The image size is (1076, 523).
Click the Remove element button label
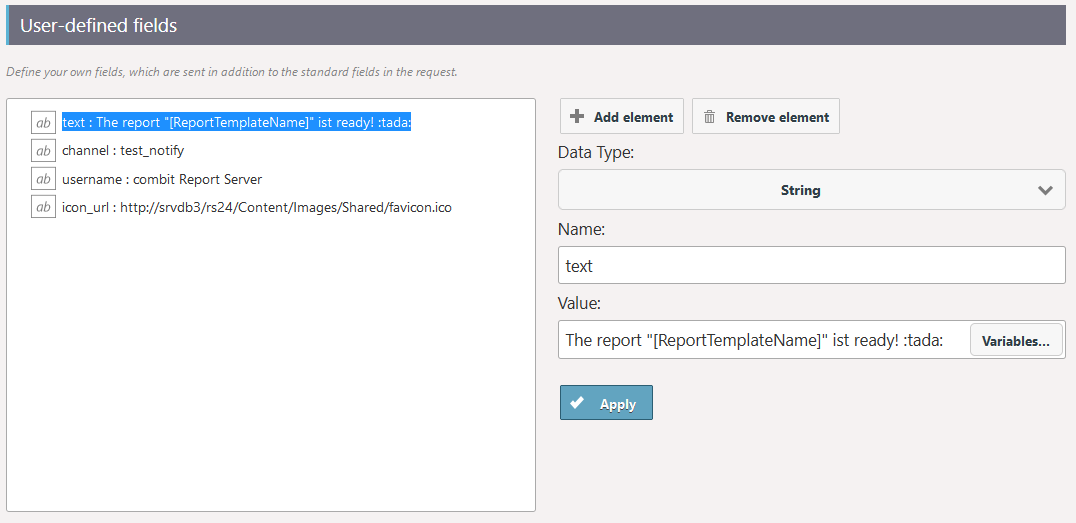[777, 117]
